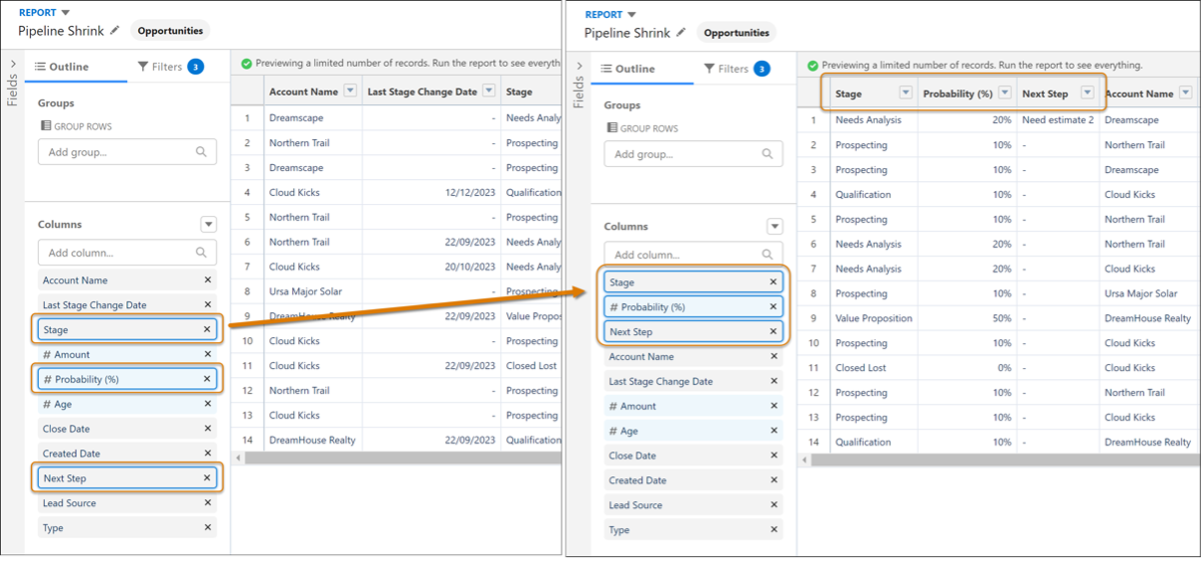Viewport: 1203px width, 562px height.
Task: Click pencil icon to rename left Pipeline Shrink report
Action: pyautogui.click(x=115, y=31)
